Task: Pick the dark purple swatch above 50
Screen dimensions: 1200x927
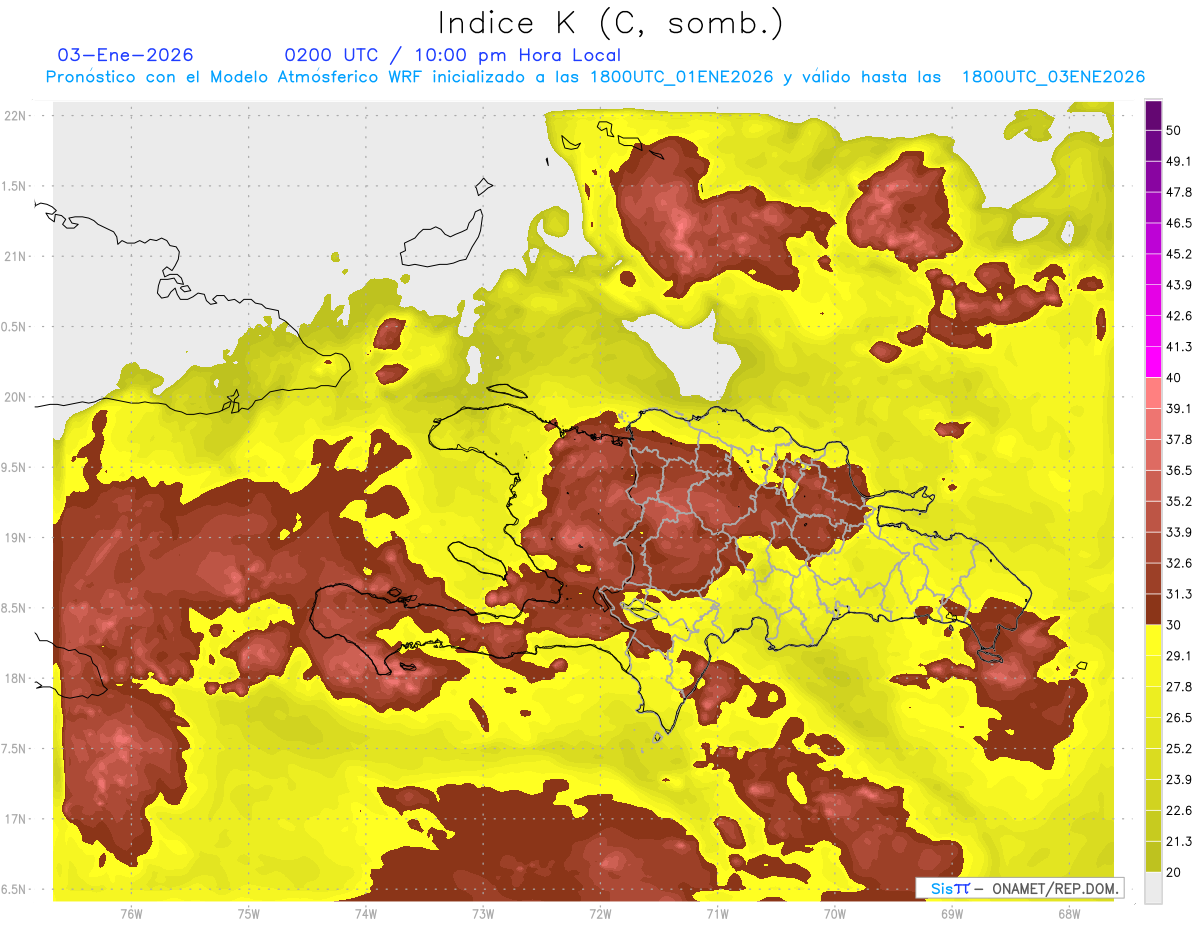Action: (x=1153, y=116)
